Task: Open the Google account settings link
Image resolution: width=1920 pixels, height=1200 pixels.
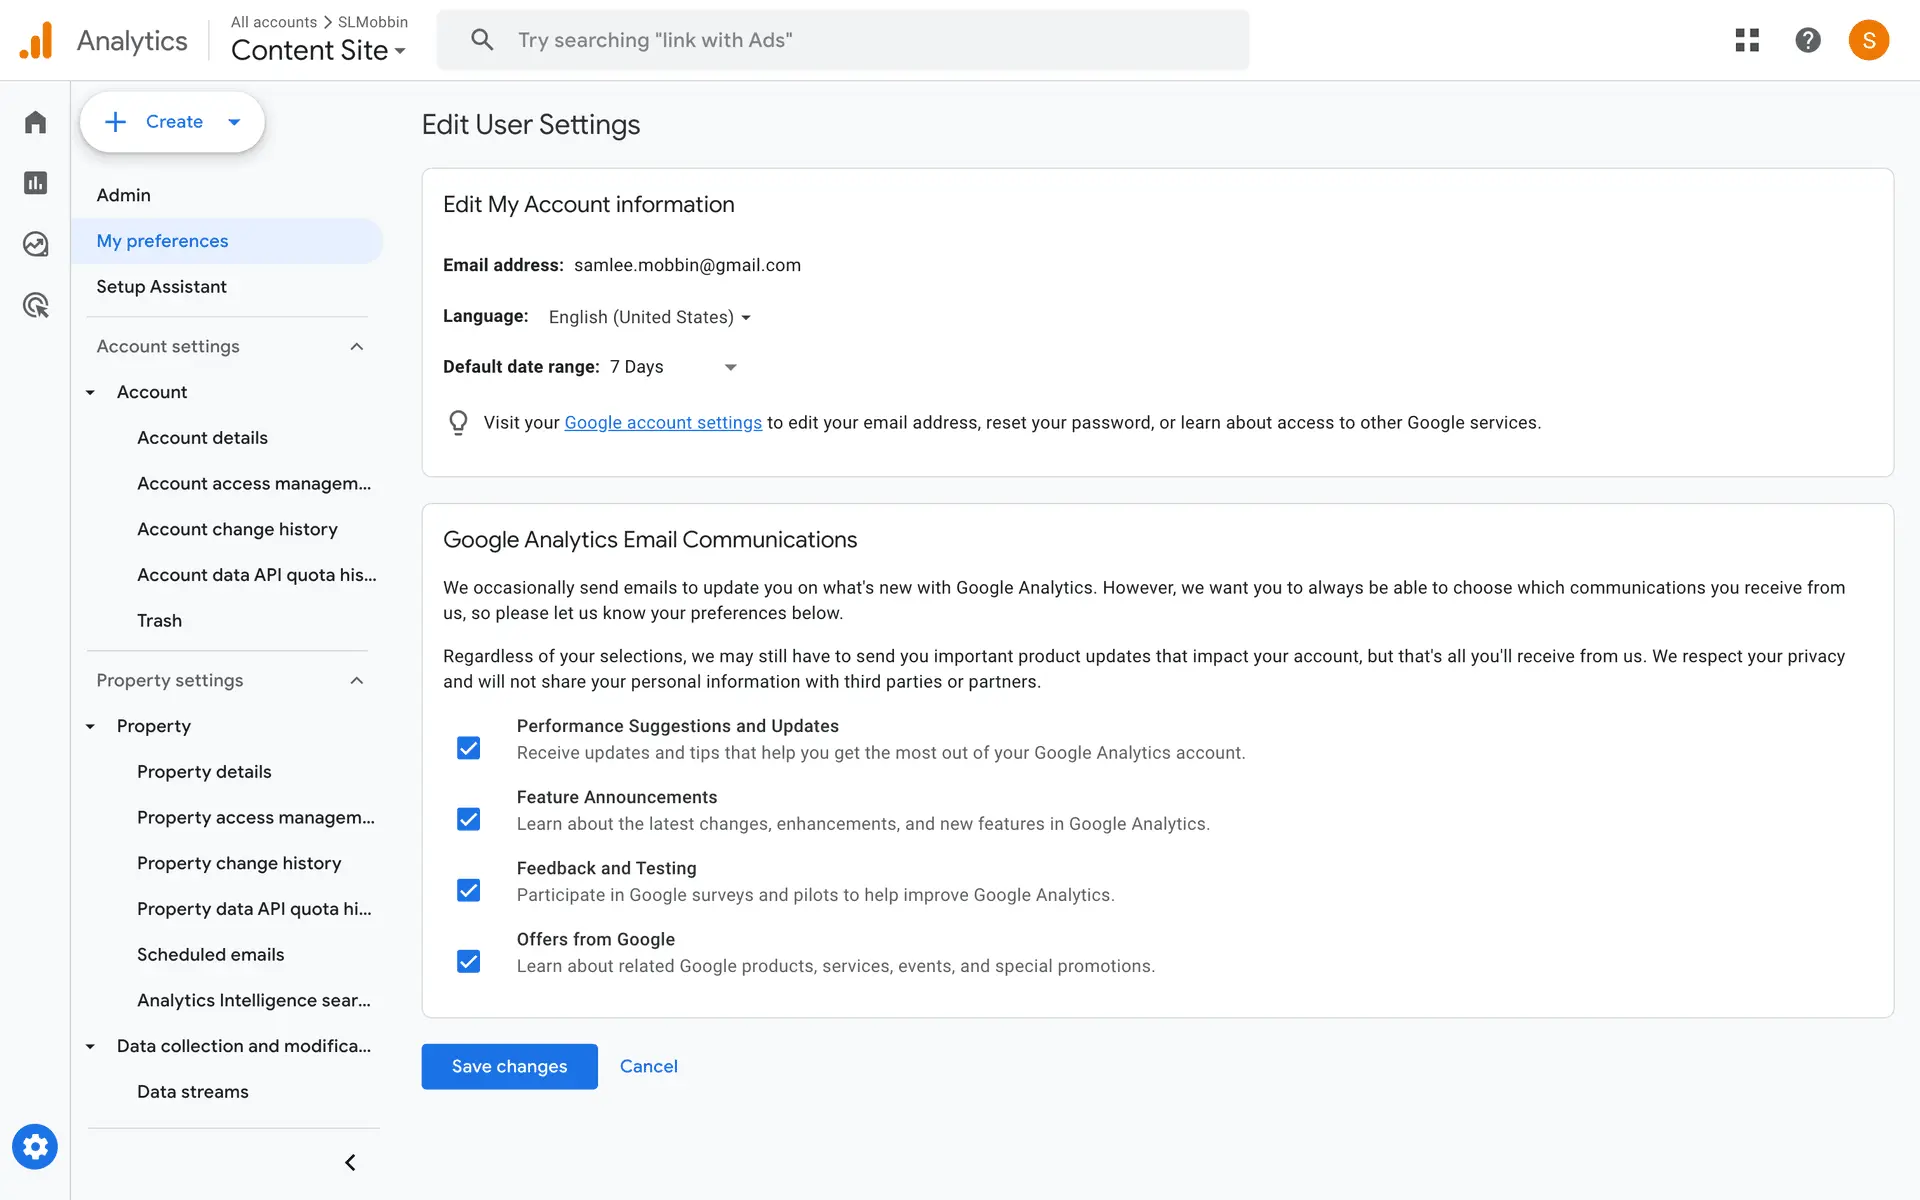Action: pos(663,423)
